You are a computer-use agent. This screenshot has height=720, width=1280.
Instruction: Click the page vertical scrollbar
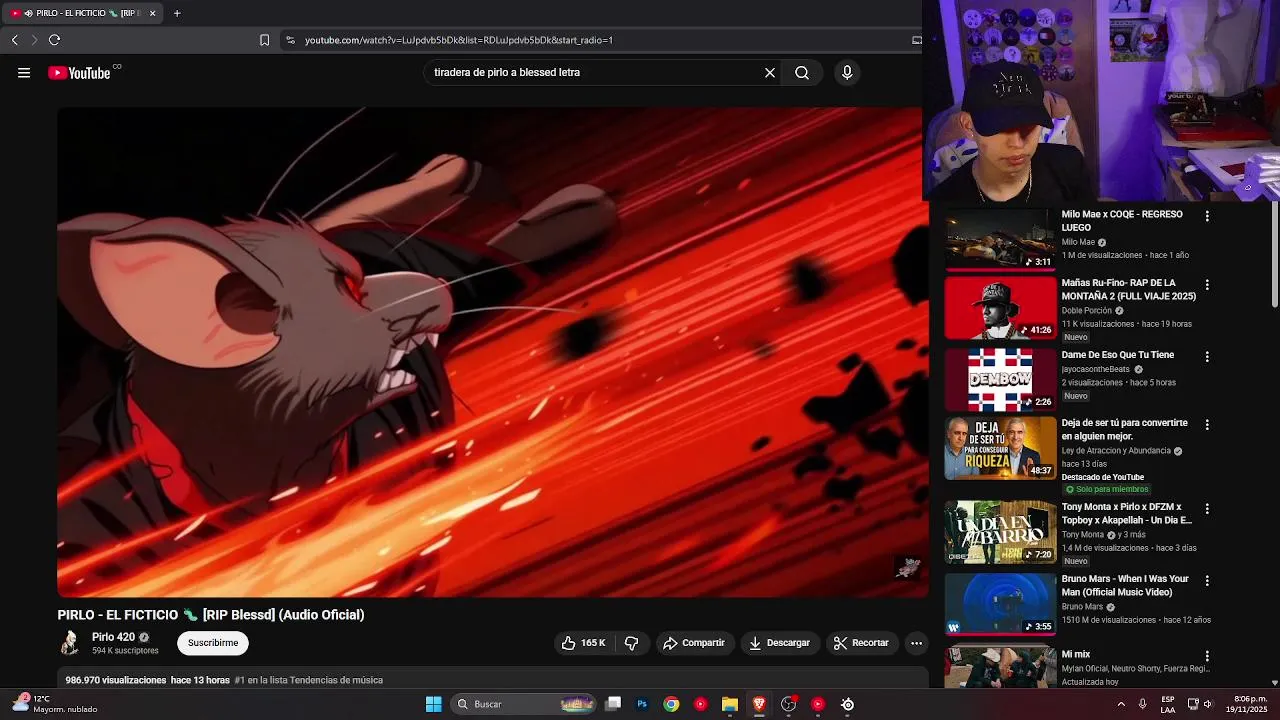tap(1274, 255)
